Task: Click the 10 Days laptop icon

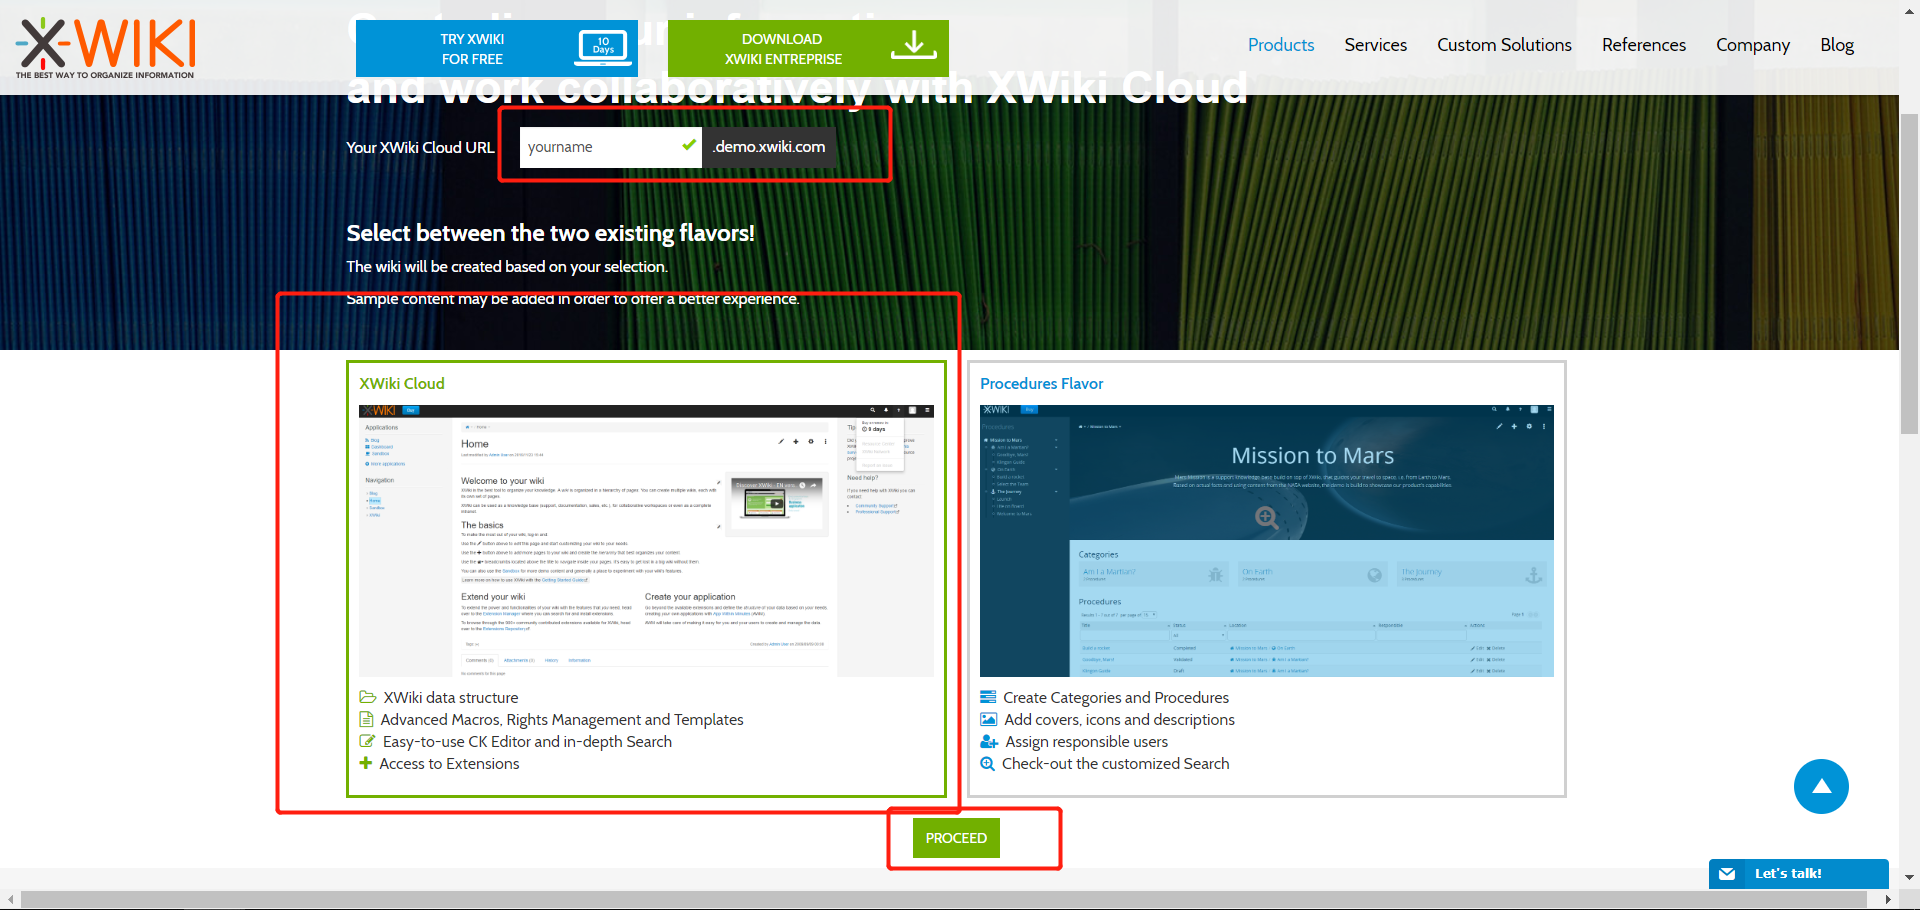Action: pyautogui.click(x=603, y=47)
